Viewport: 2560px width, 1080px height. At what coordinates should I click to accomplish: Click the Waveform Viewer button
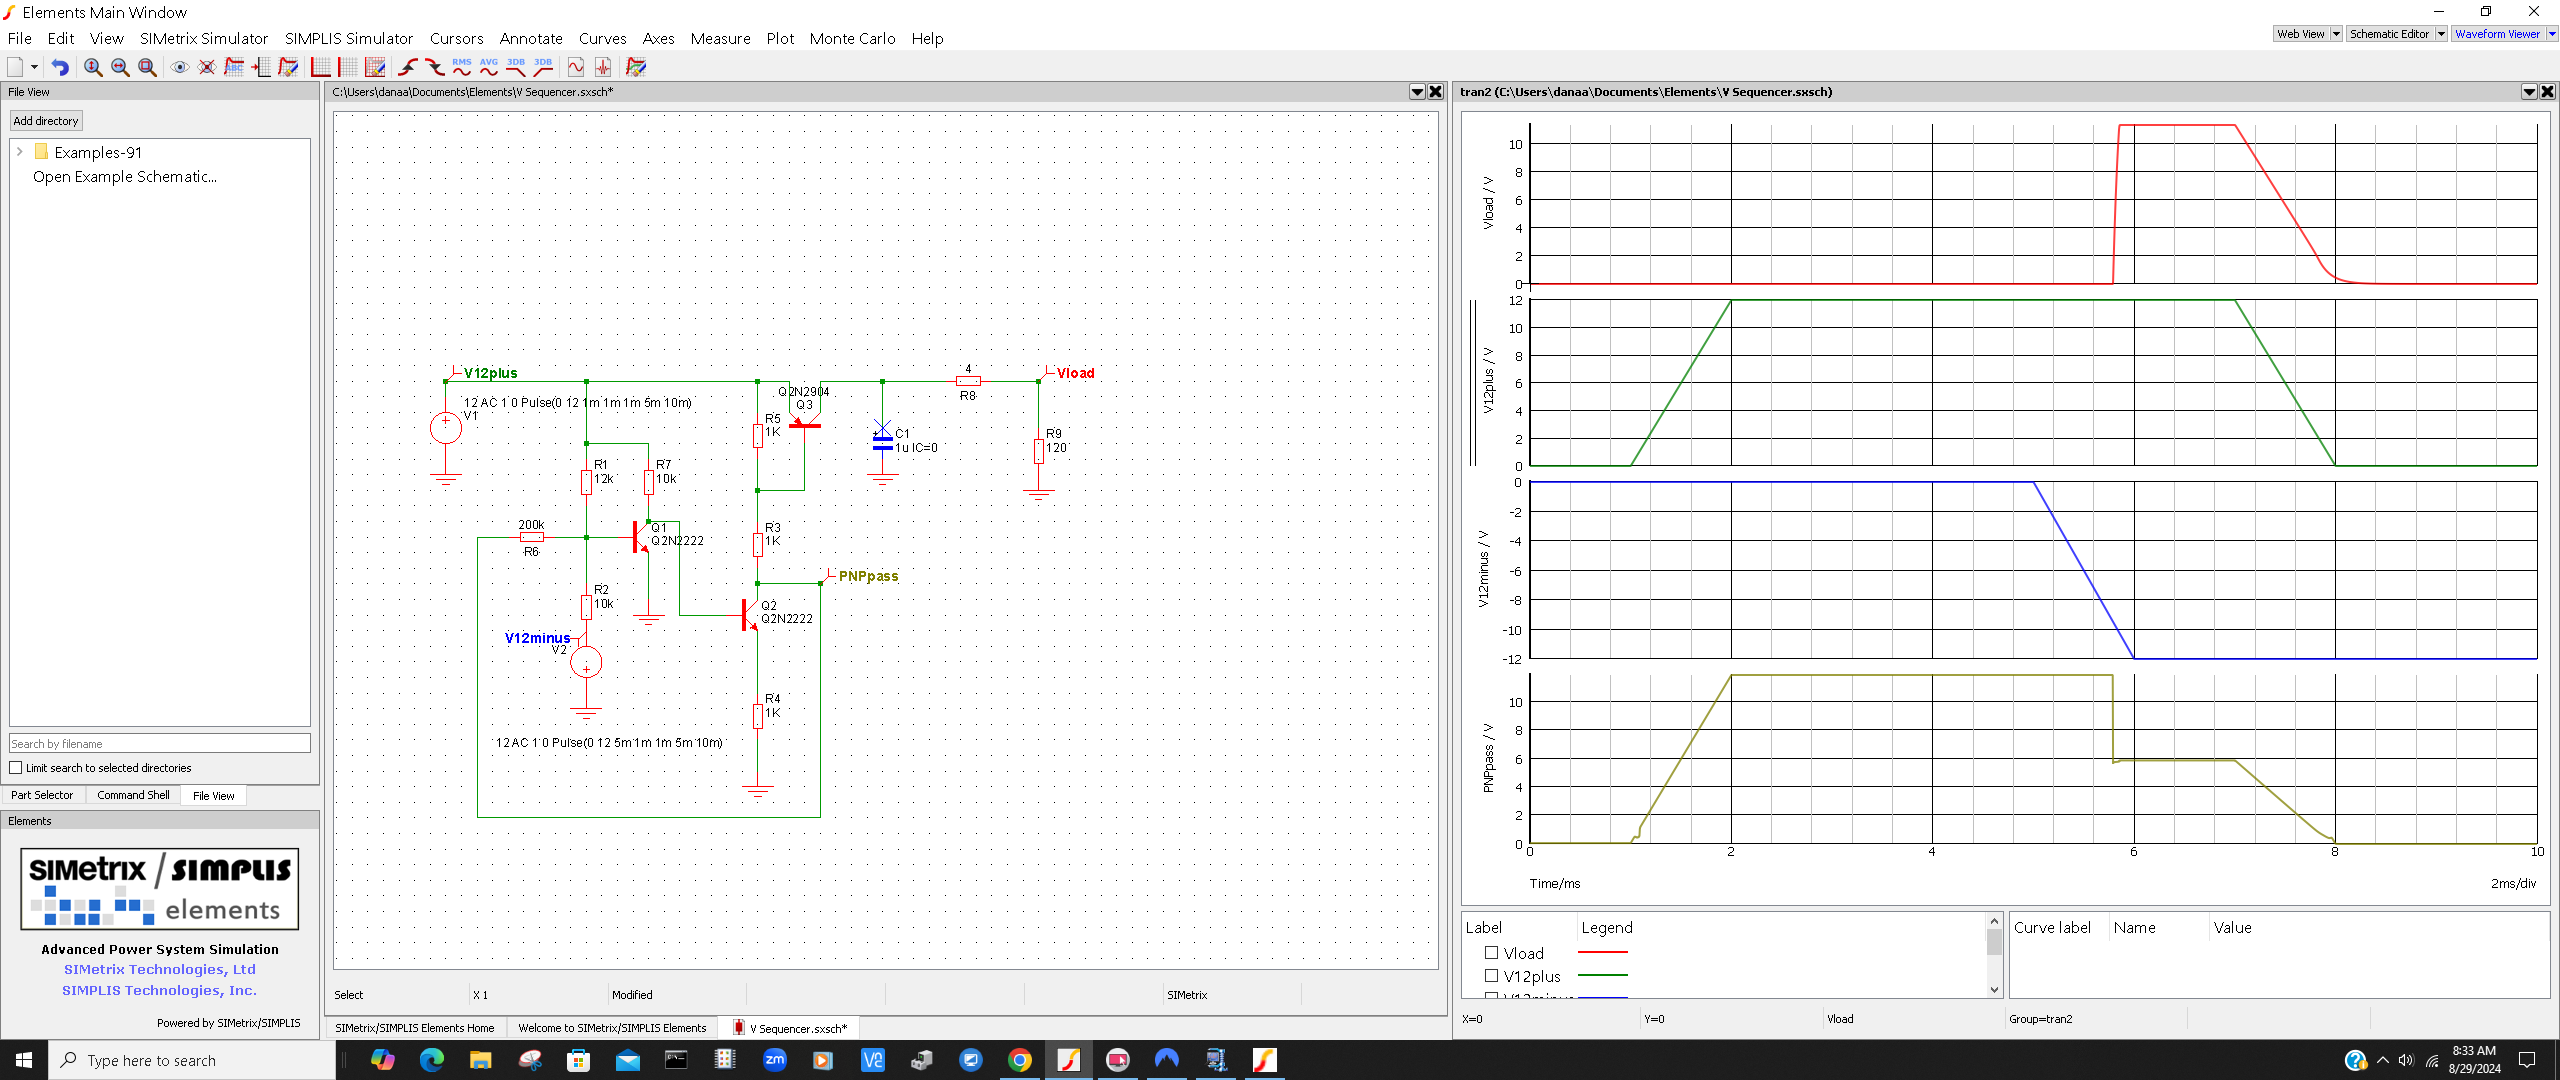[x=2498, y=34]
